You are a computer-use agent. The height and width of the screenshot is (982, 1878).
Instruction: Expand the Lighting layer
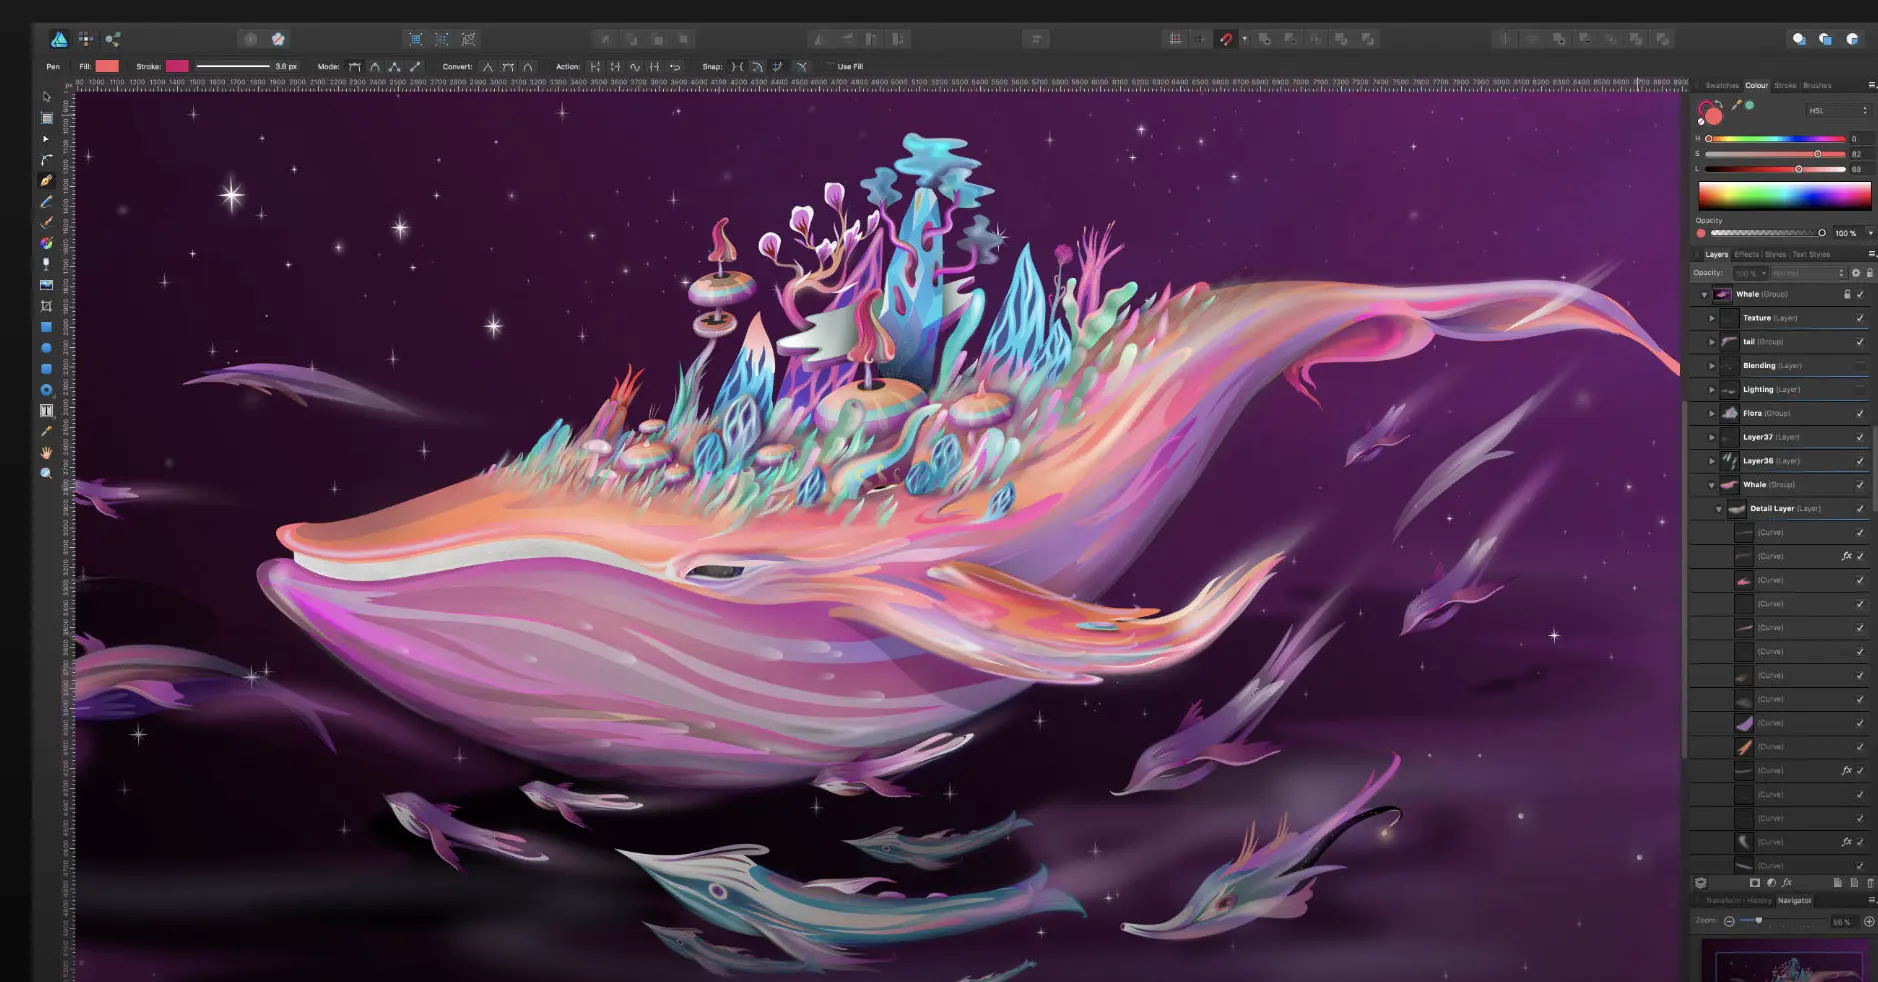(x=1712, y=390)
